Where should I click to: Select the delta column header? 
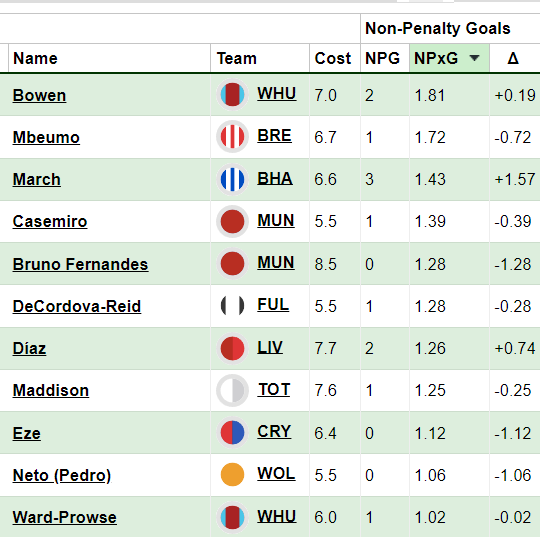pos(513,58)
